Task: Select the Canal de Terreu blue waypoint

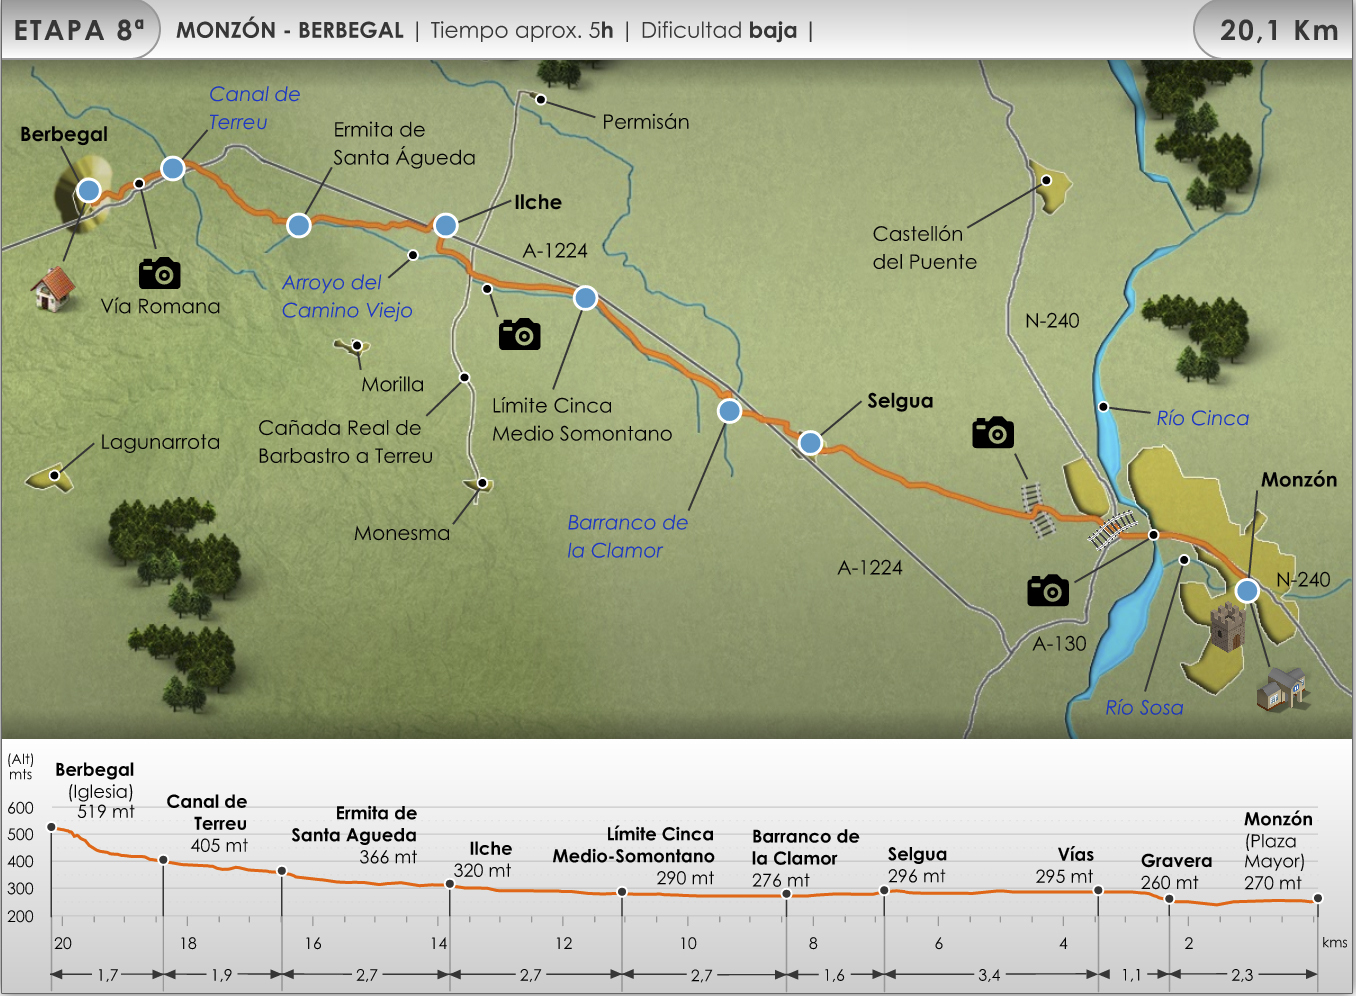Action: pos(173,168)
